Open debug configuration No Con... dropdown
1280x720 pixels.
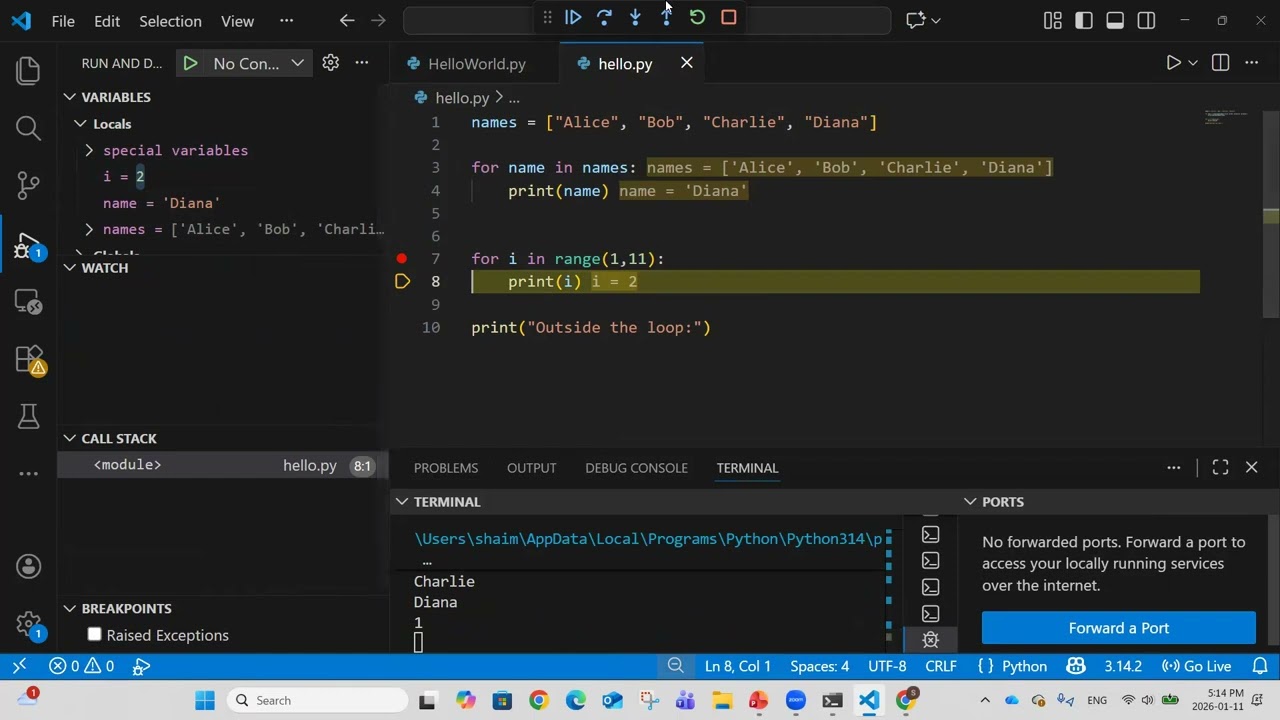pos(258,63)
